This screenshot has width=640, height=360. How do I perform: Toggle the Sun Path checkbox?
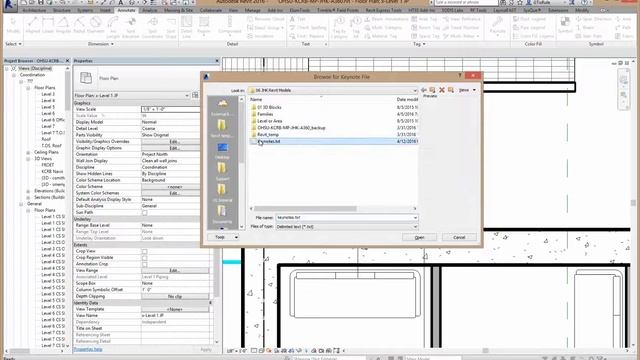[144, 213]
